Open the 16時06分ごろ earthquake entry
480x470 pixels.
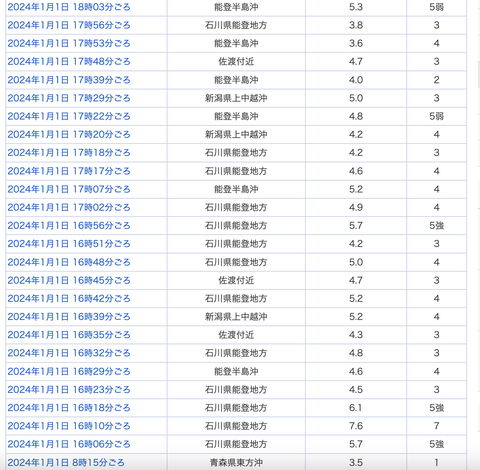[x=69, y=444]
